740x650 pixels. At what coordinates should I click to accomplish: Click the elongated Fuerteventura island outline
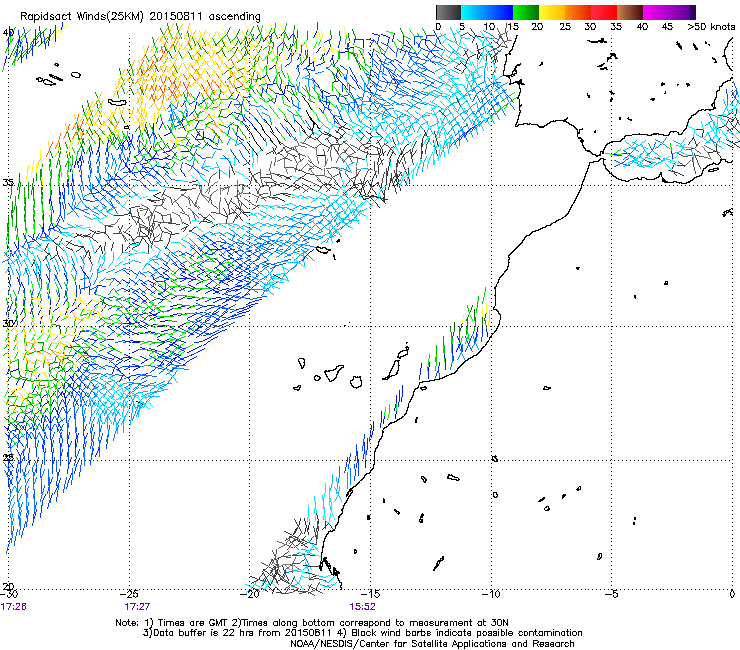[391, 370]
